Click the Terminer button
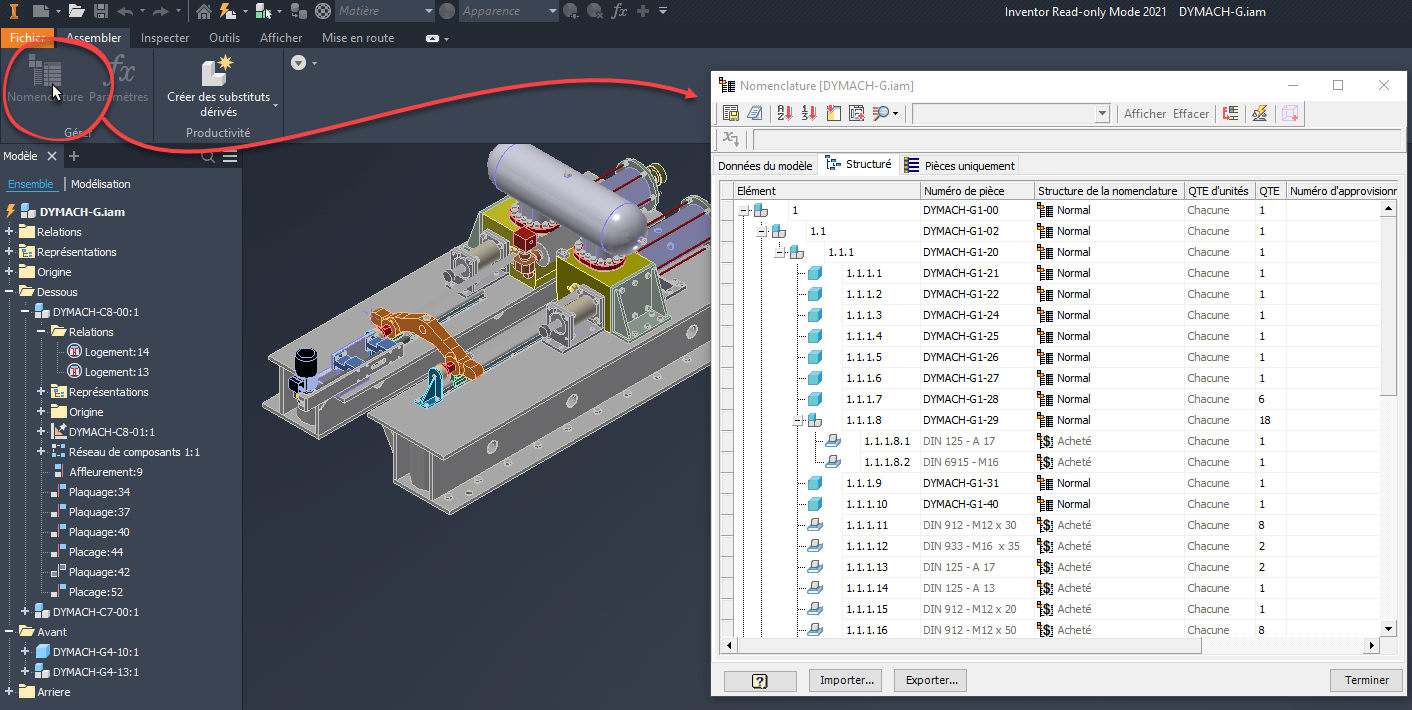 click(x=1366, y=680)
